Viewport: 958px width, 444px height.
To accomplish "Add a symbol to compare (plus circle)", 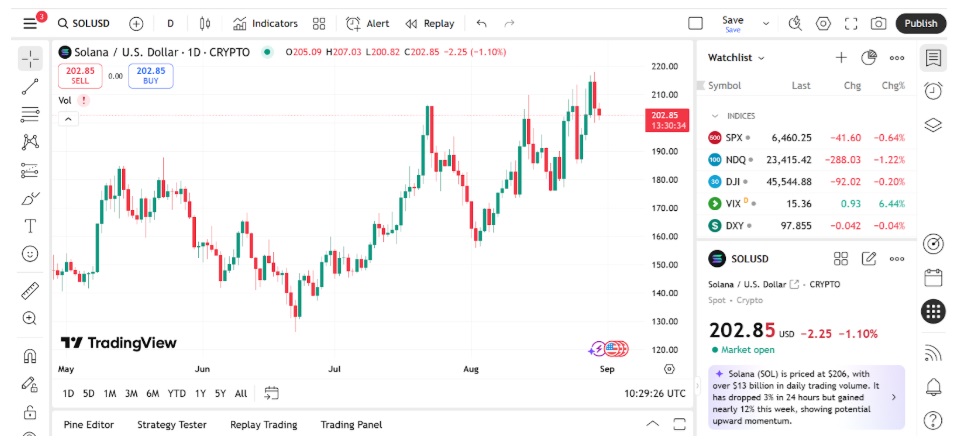I will click(136, 24).
